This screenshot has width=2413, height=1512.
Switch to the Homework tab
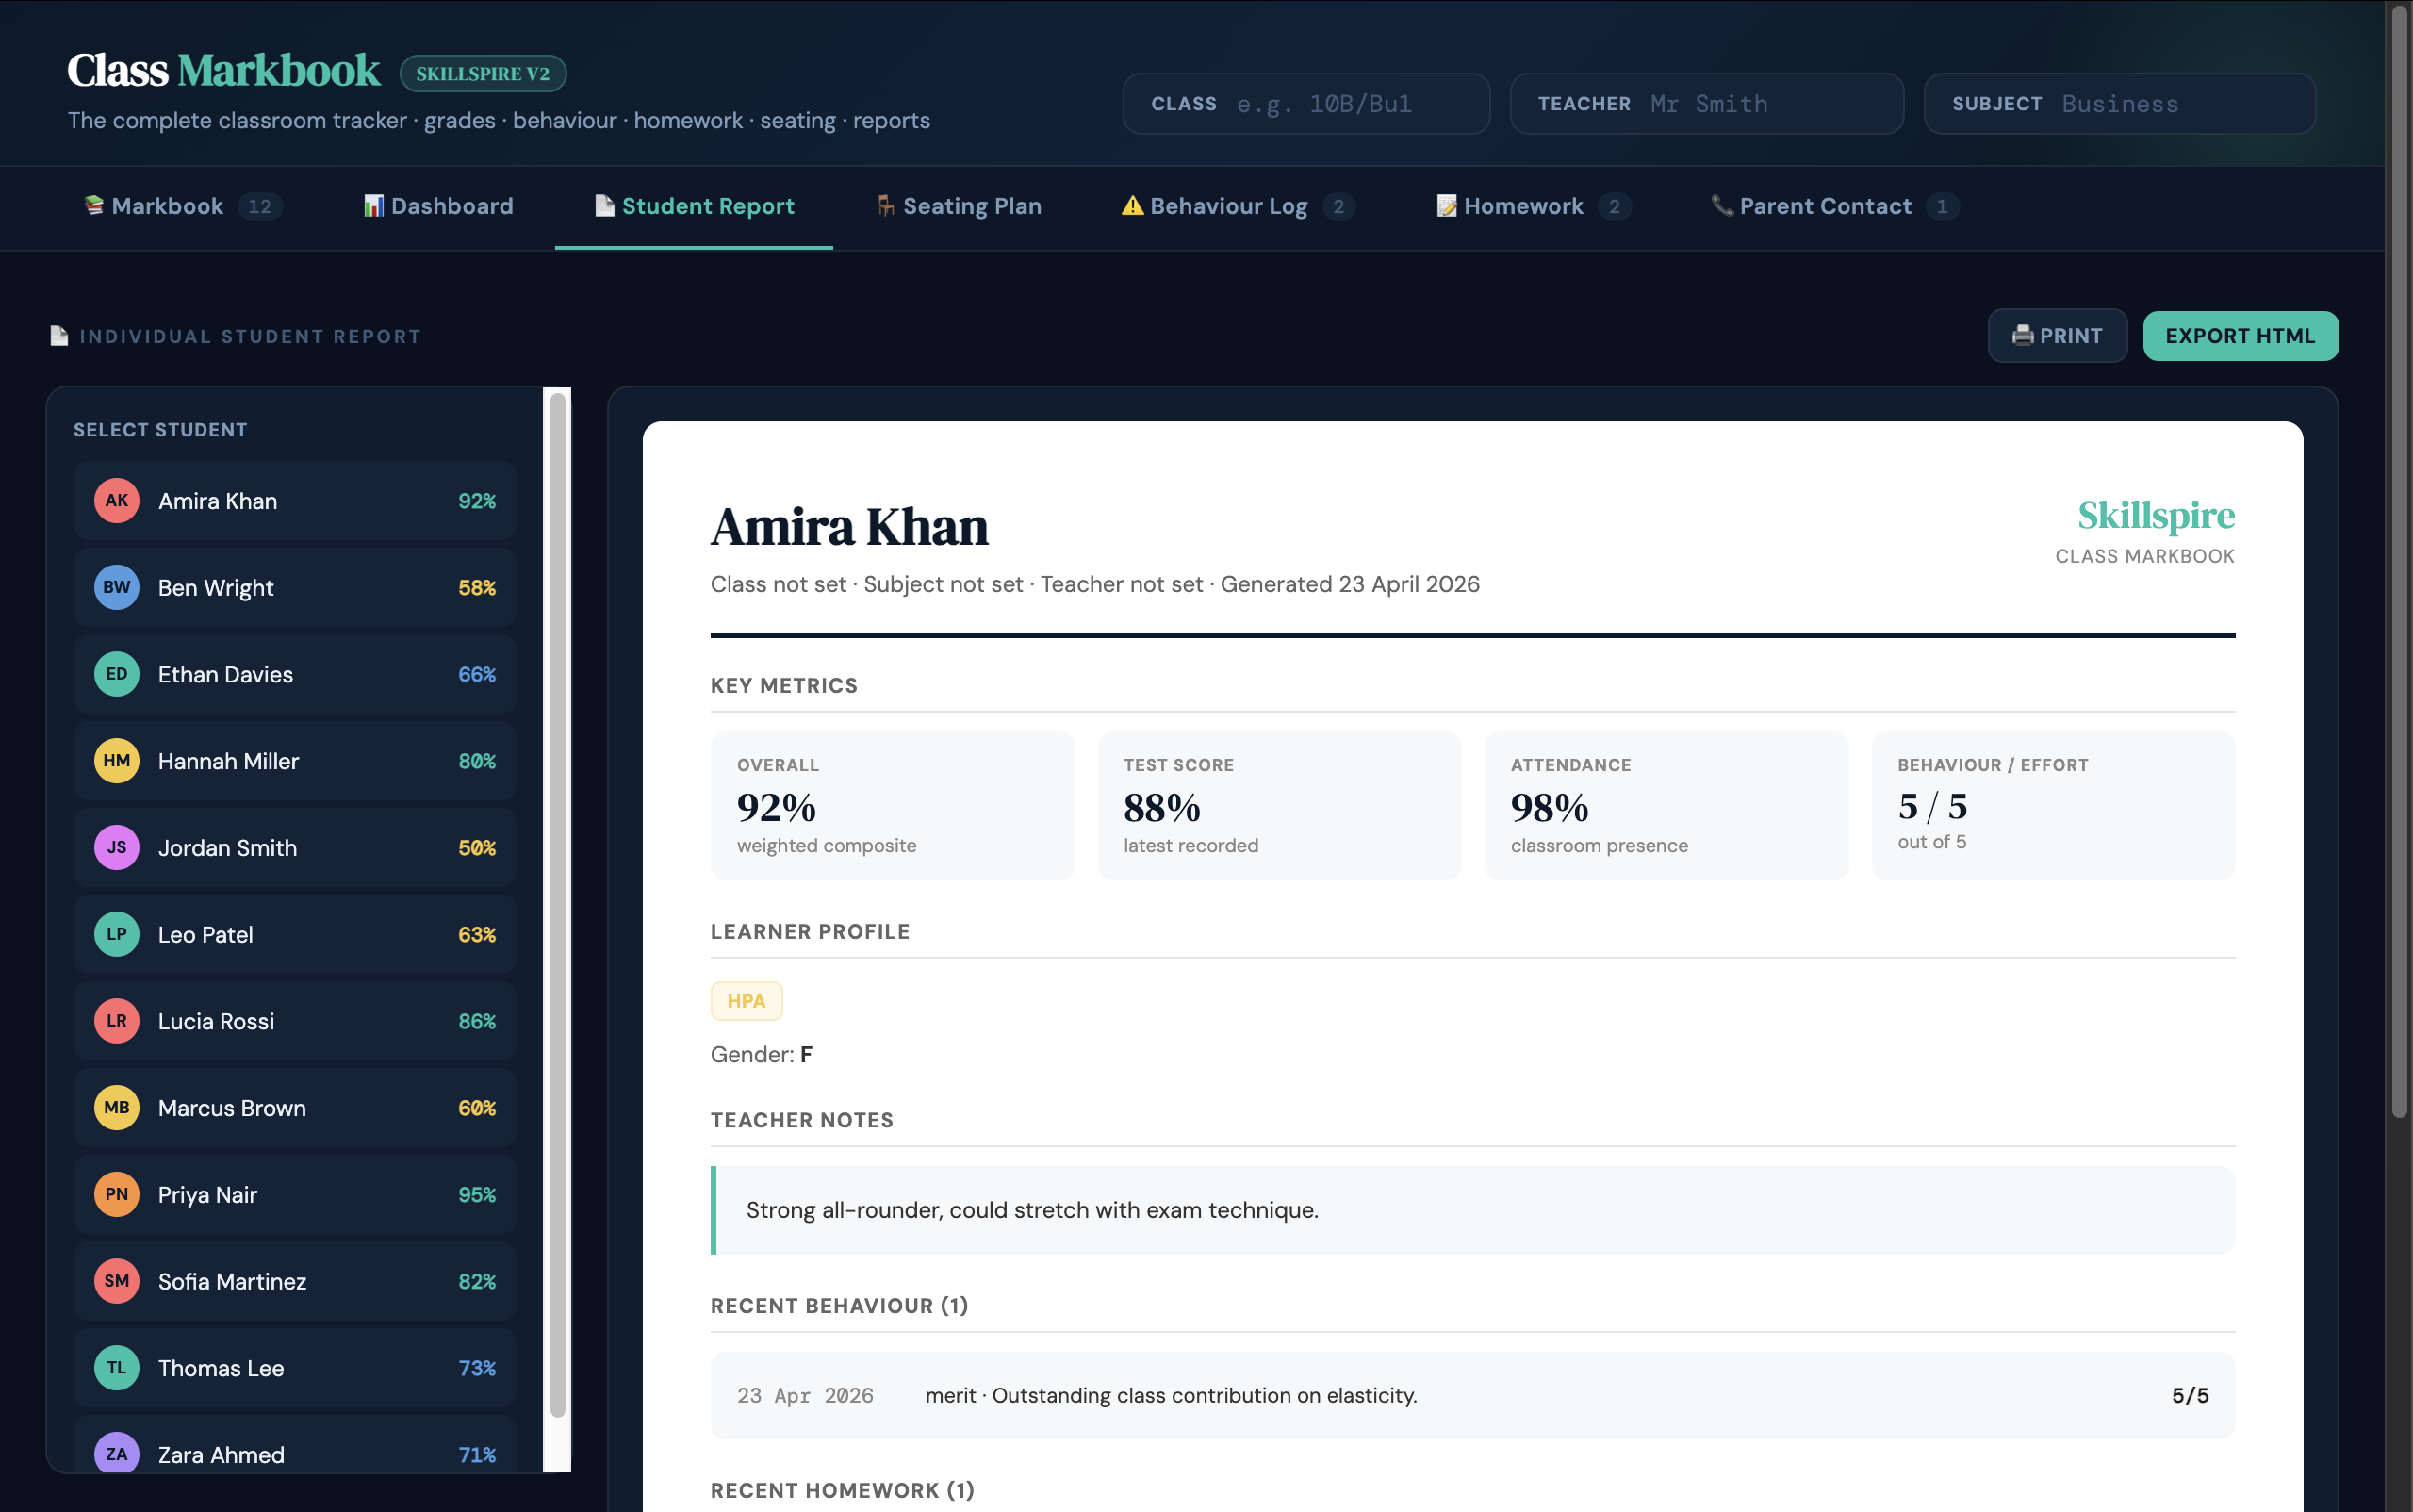[x=1522, y=206]
